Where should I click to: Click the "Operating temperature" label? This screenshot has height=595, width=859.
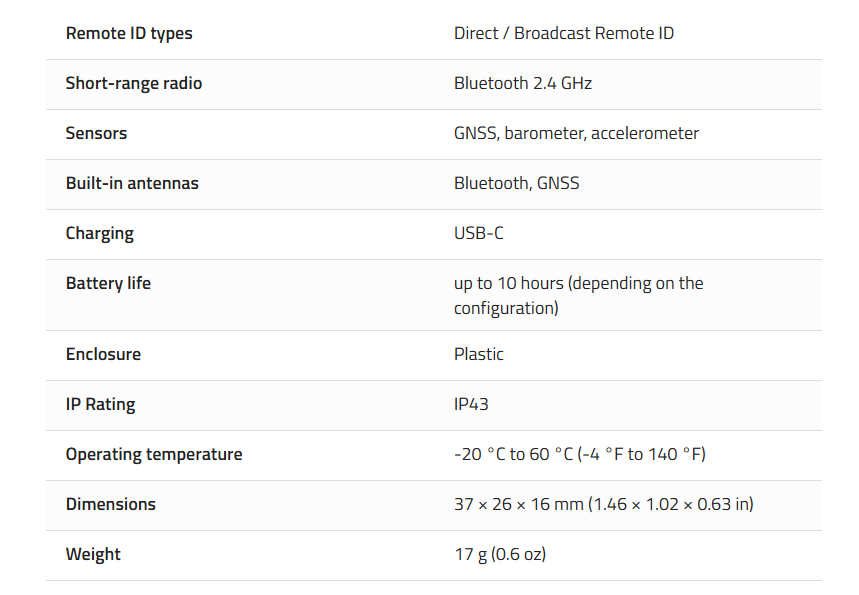tap(154, 455)
